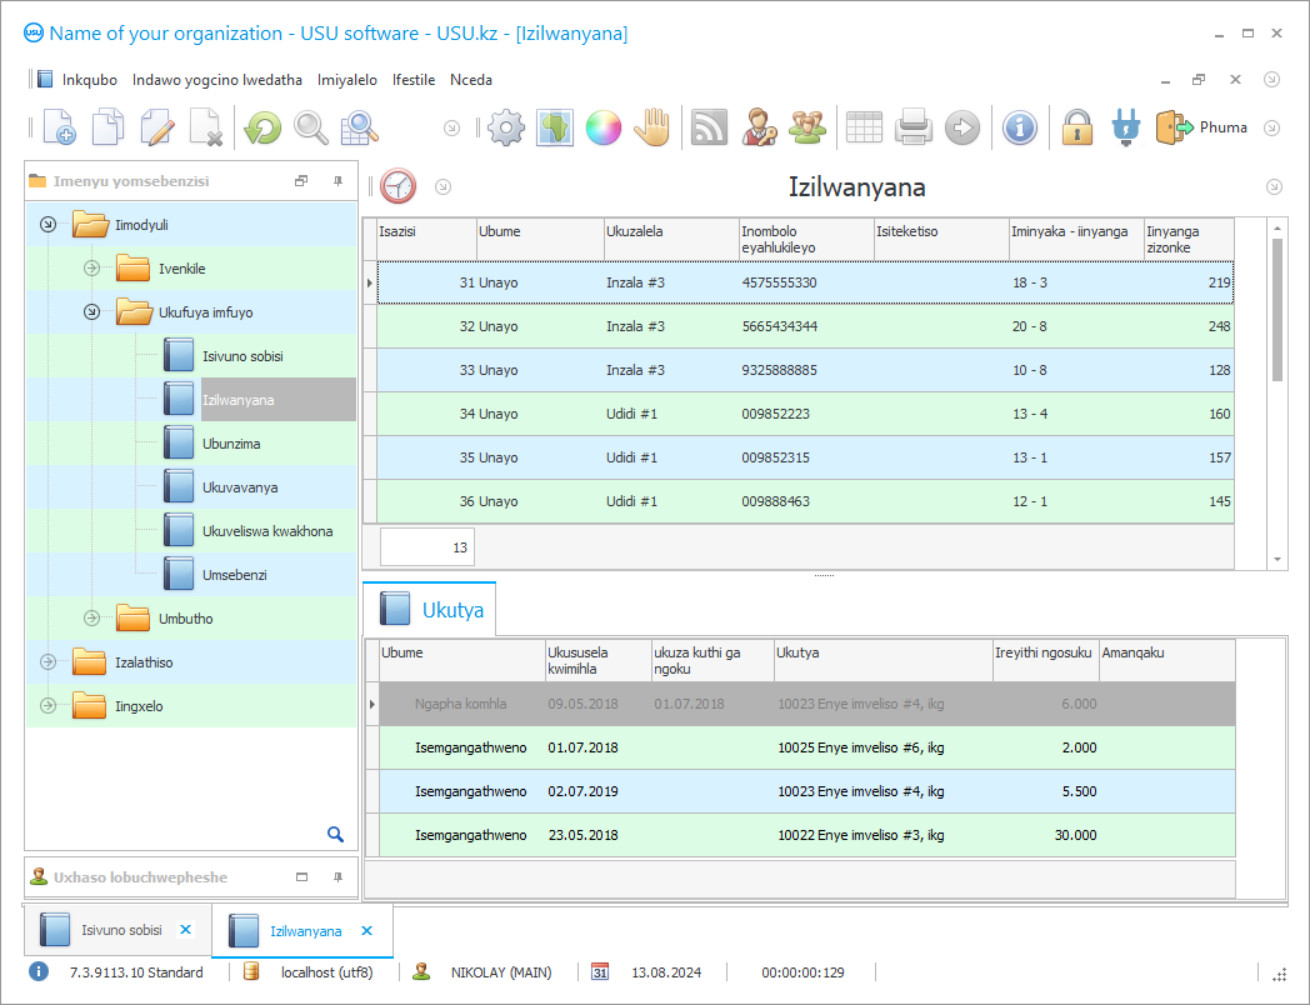1310x1005 pixels.
Task: Click the search magnifier in menu panel
Action: 335,834
